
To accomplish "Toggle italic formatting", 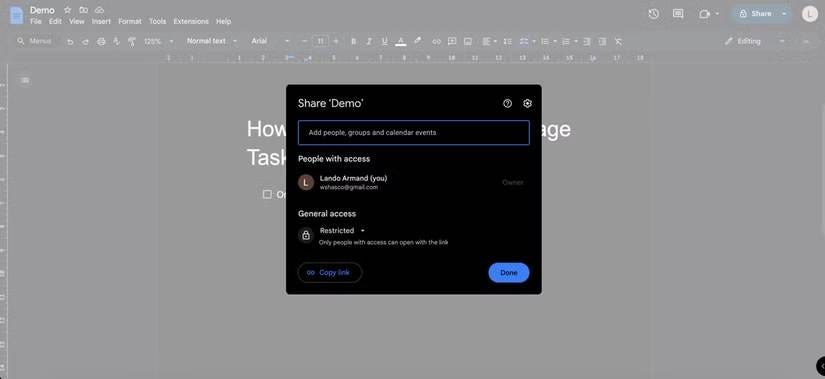I will (369, 42).
